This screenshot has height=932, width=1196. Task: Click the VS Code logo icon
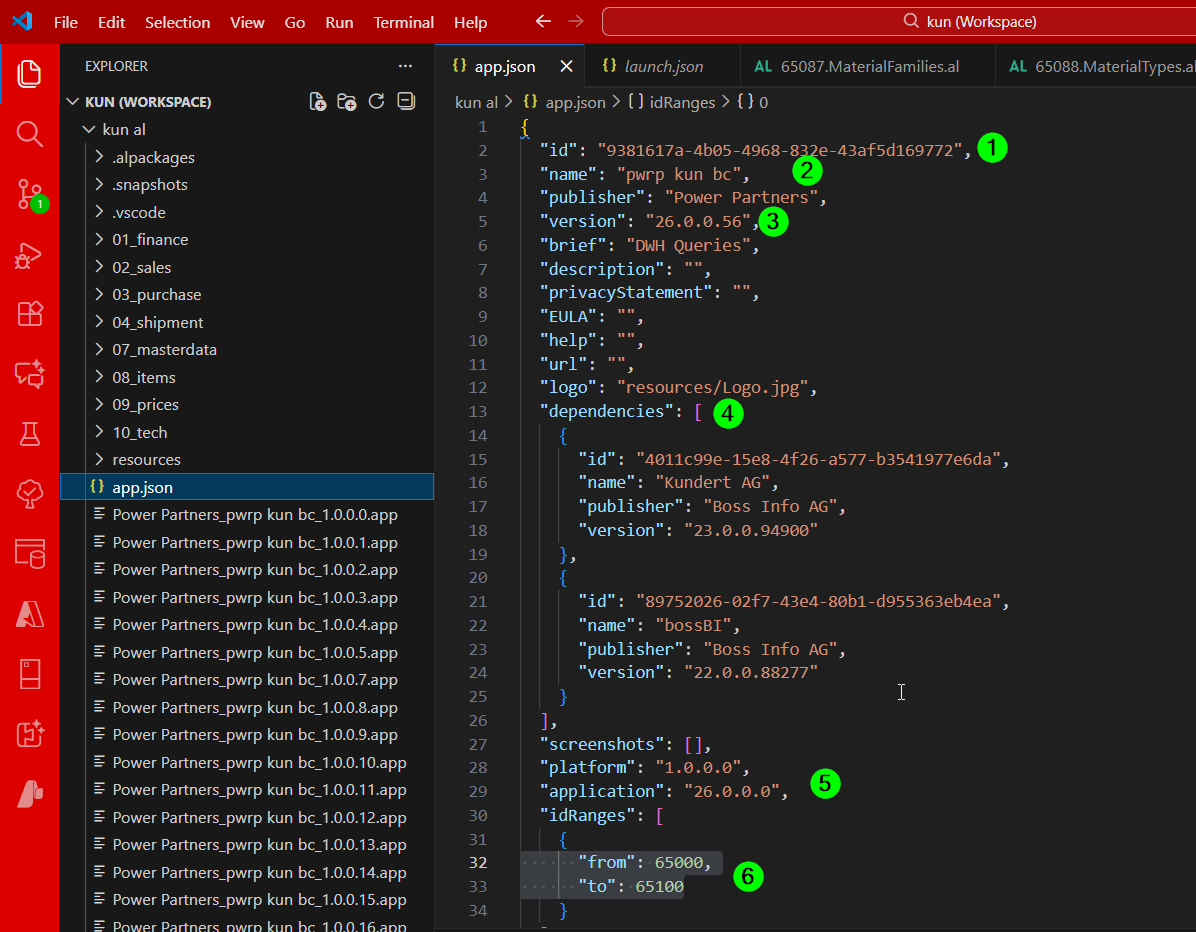pyautogui.click(x=22, y=21)
